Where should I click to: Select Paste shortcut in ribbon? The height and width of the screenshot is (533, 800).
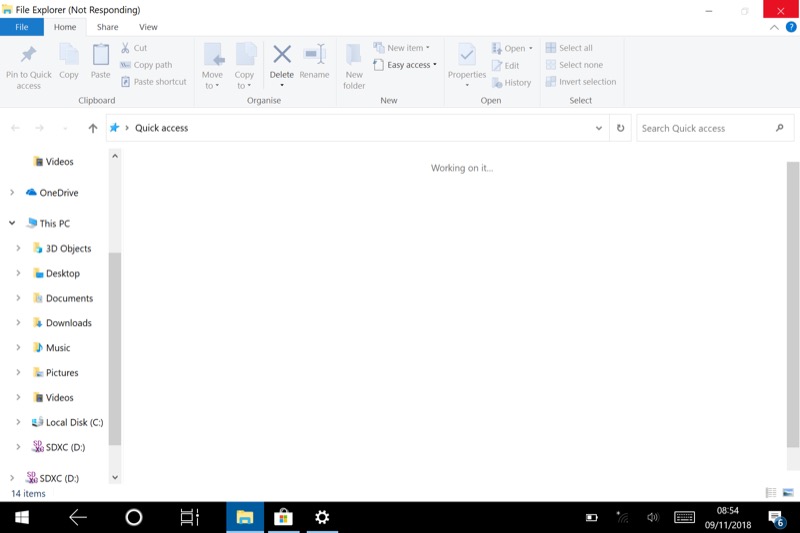[x=154, y=82]
